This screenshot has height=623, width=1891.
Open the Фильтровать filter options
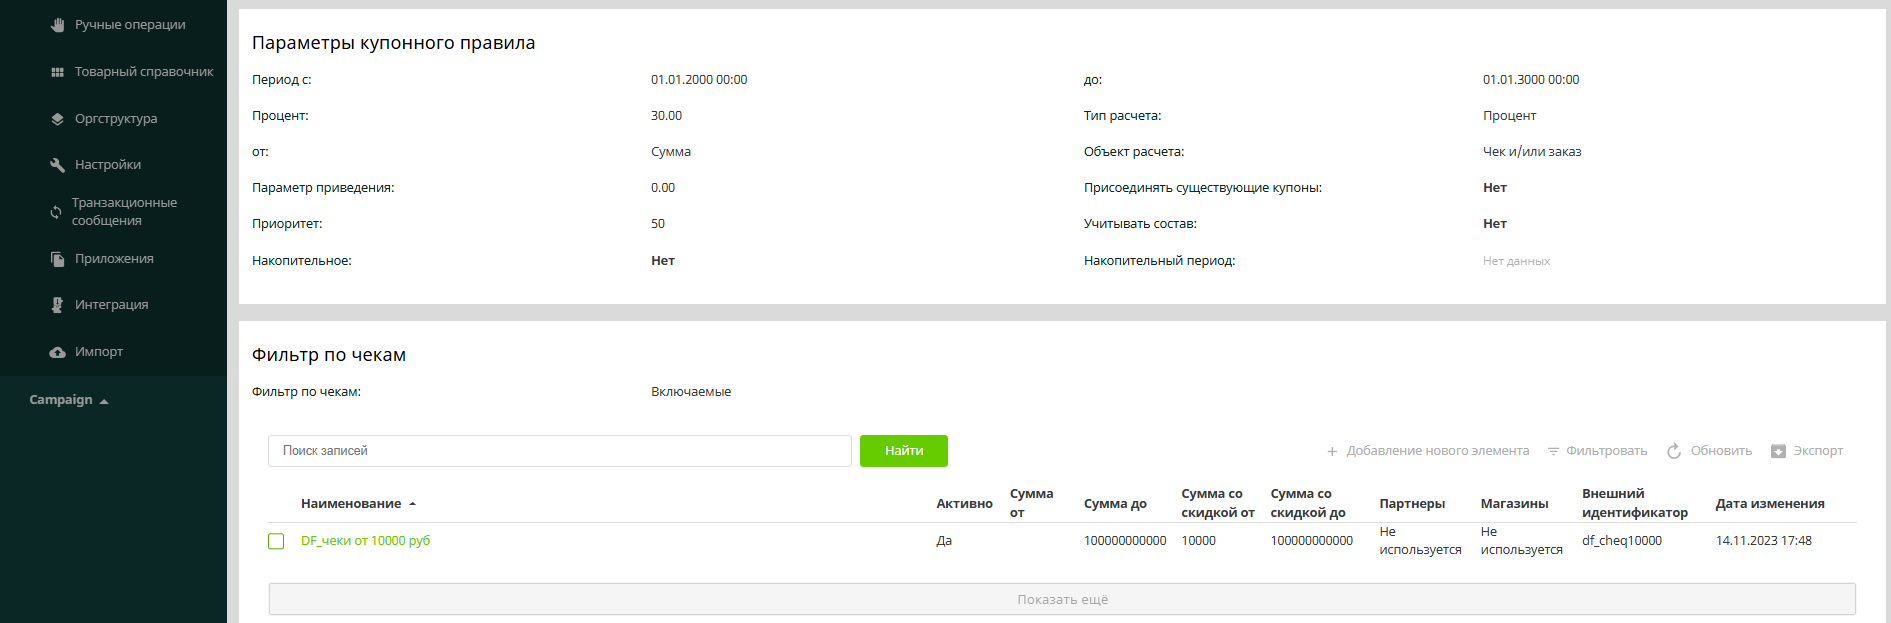tap(1597, 451)
